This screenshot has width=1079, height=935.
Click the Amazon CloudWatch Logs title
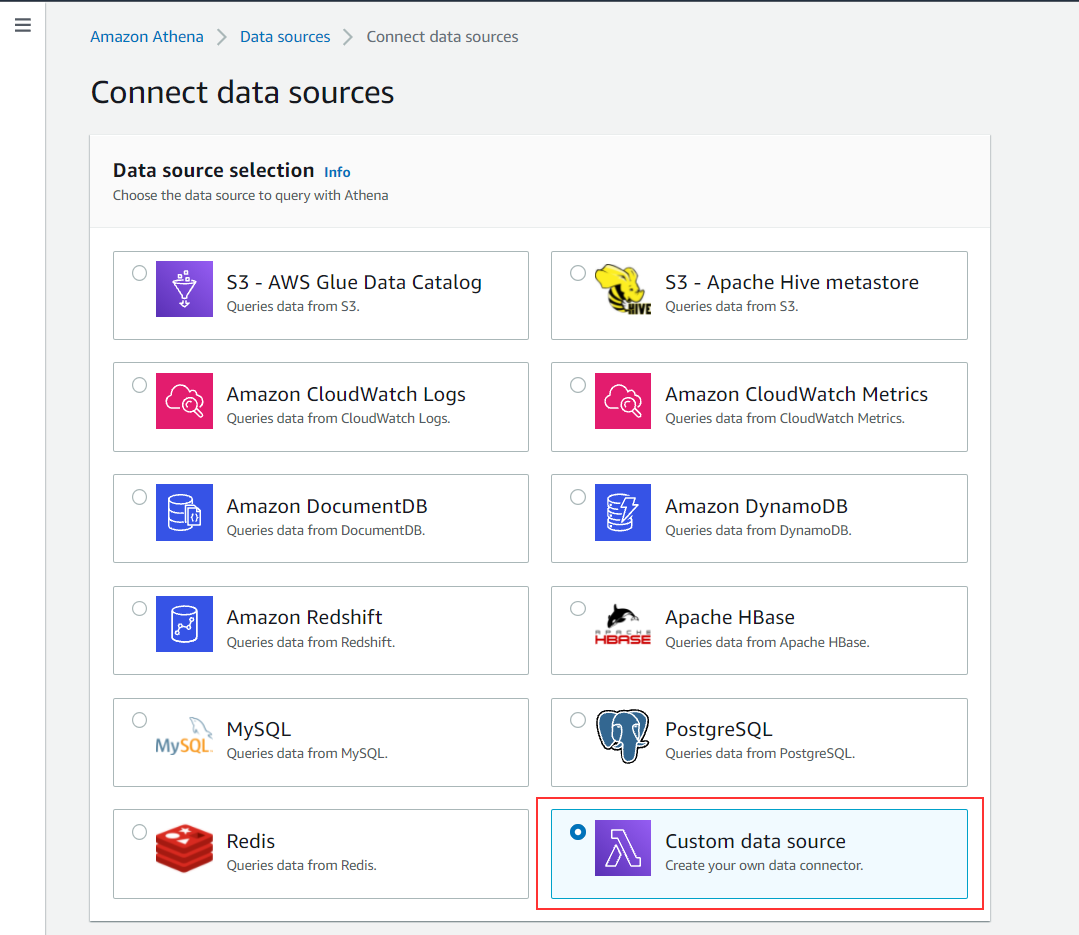point(346,394)
